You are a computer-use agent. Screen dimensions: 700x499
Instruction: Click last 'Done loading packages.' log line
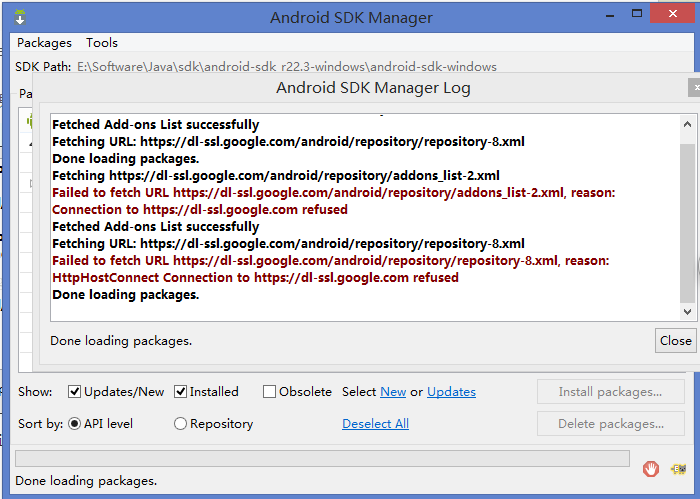point(125,295)
